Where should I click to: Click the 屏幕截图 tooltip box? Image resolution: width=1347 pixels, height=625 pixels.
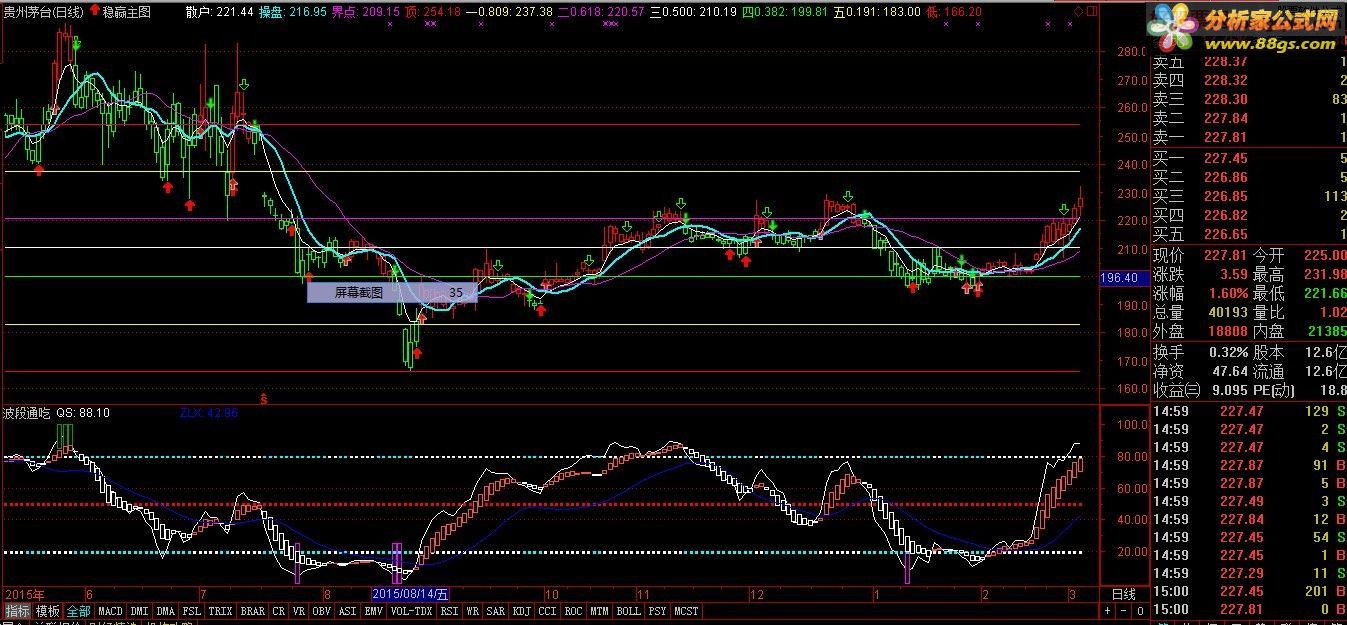(x=392, y=293)
